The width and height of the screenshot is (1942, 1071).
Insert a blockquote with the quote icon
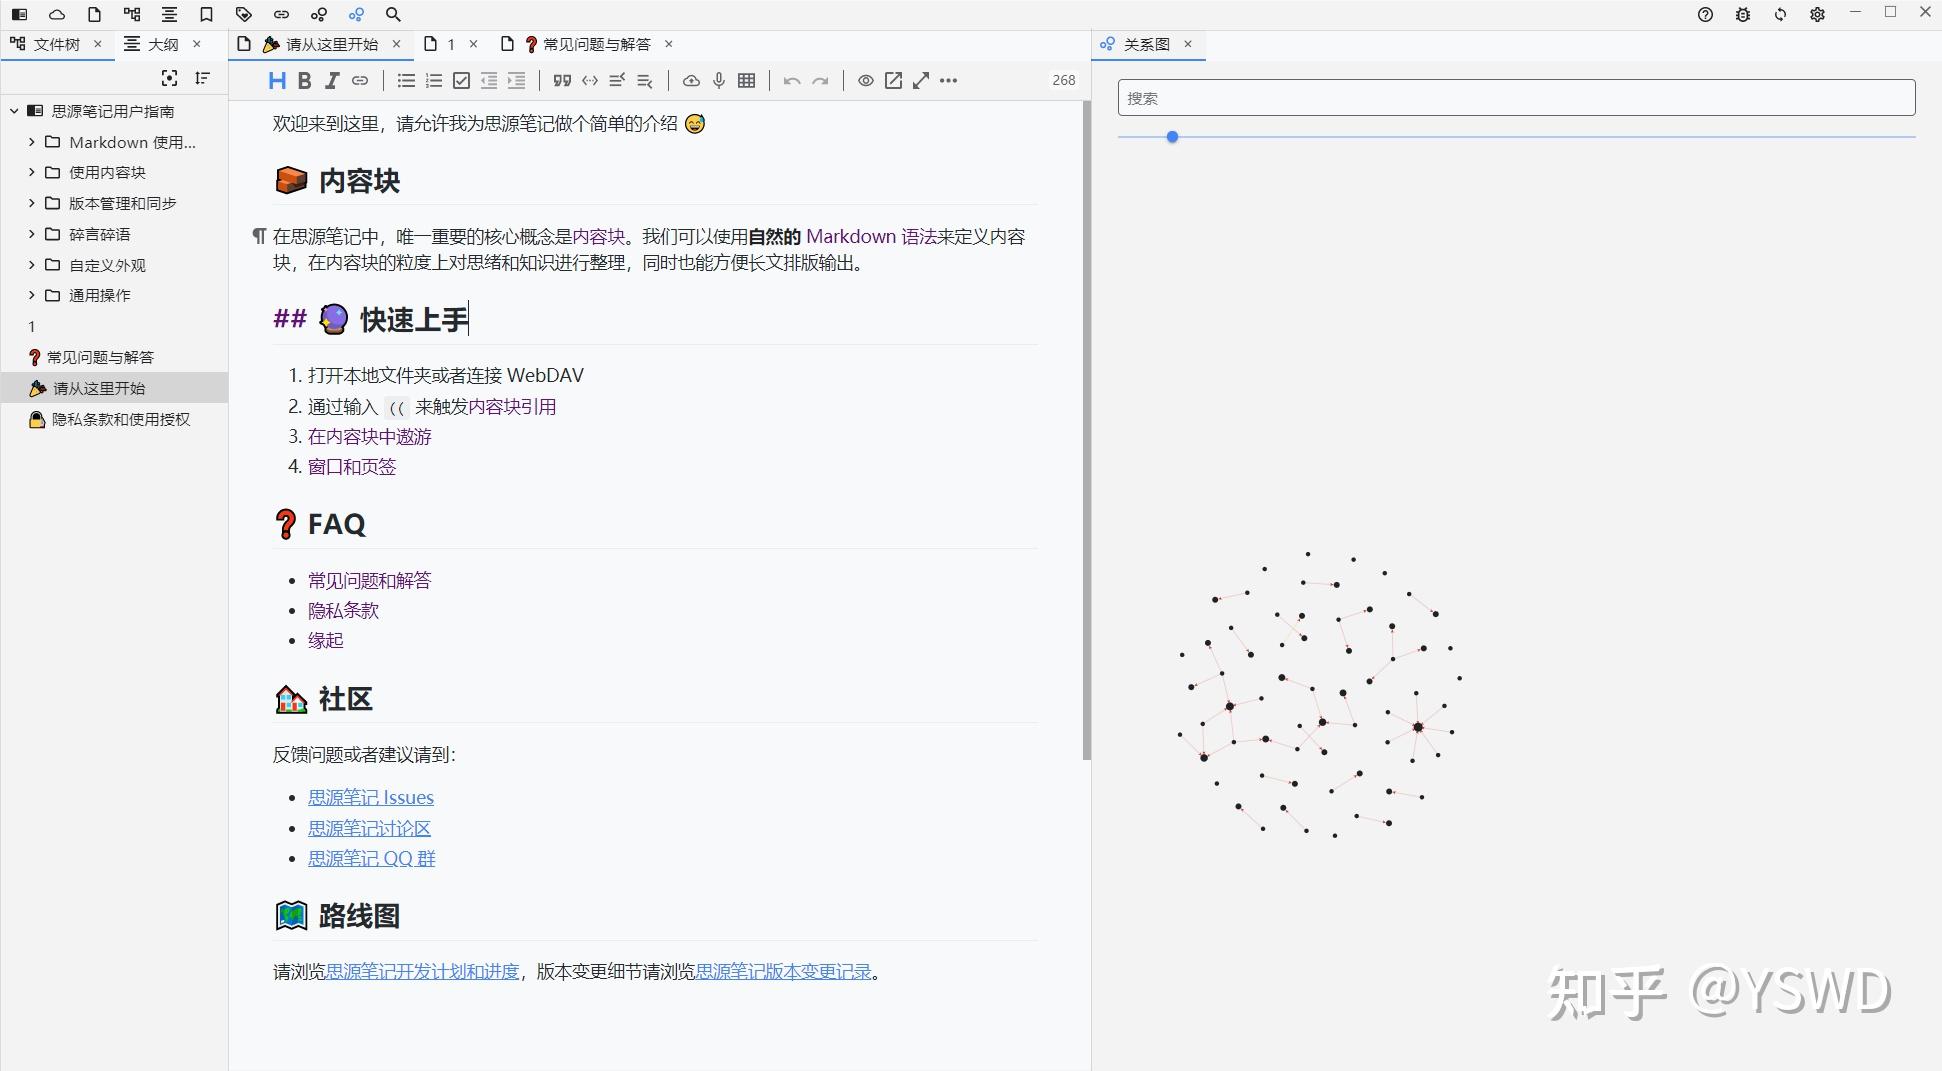pyautogui.click(x=560, y=81)
